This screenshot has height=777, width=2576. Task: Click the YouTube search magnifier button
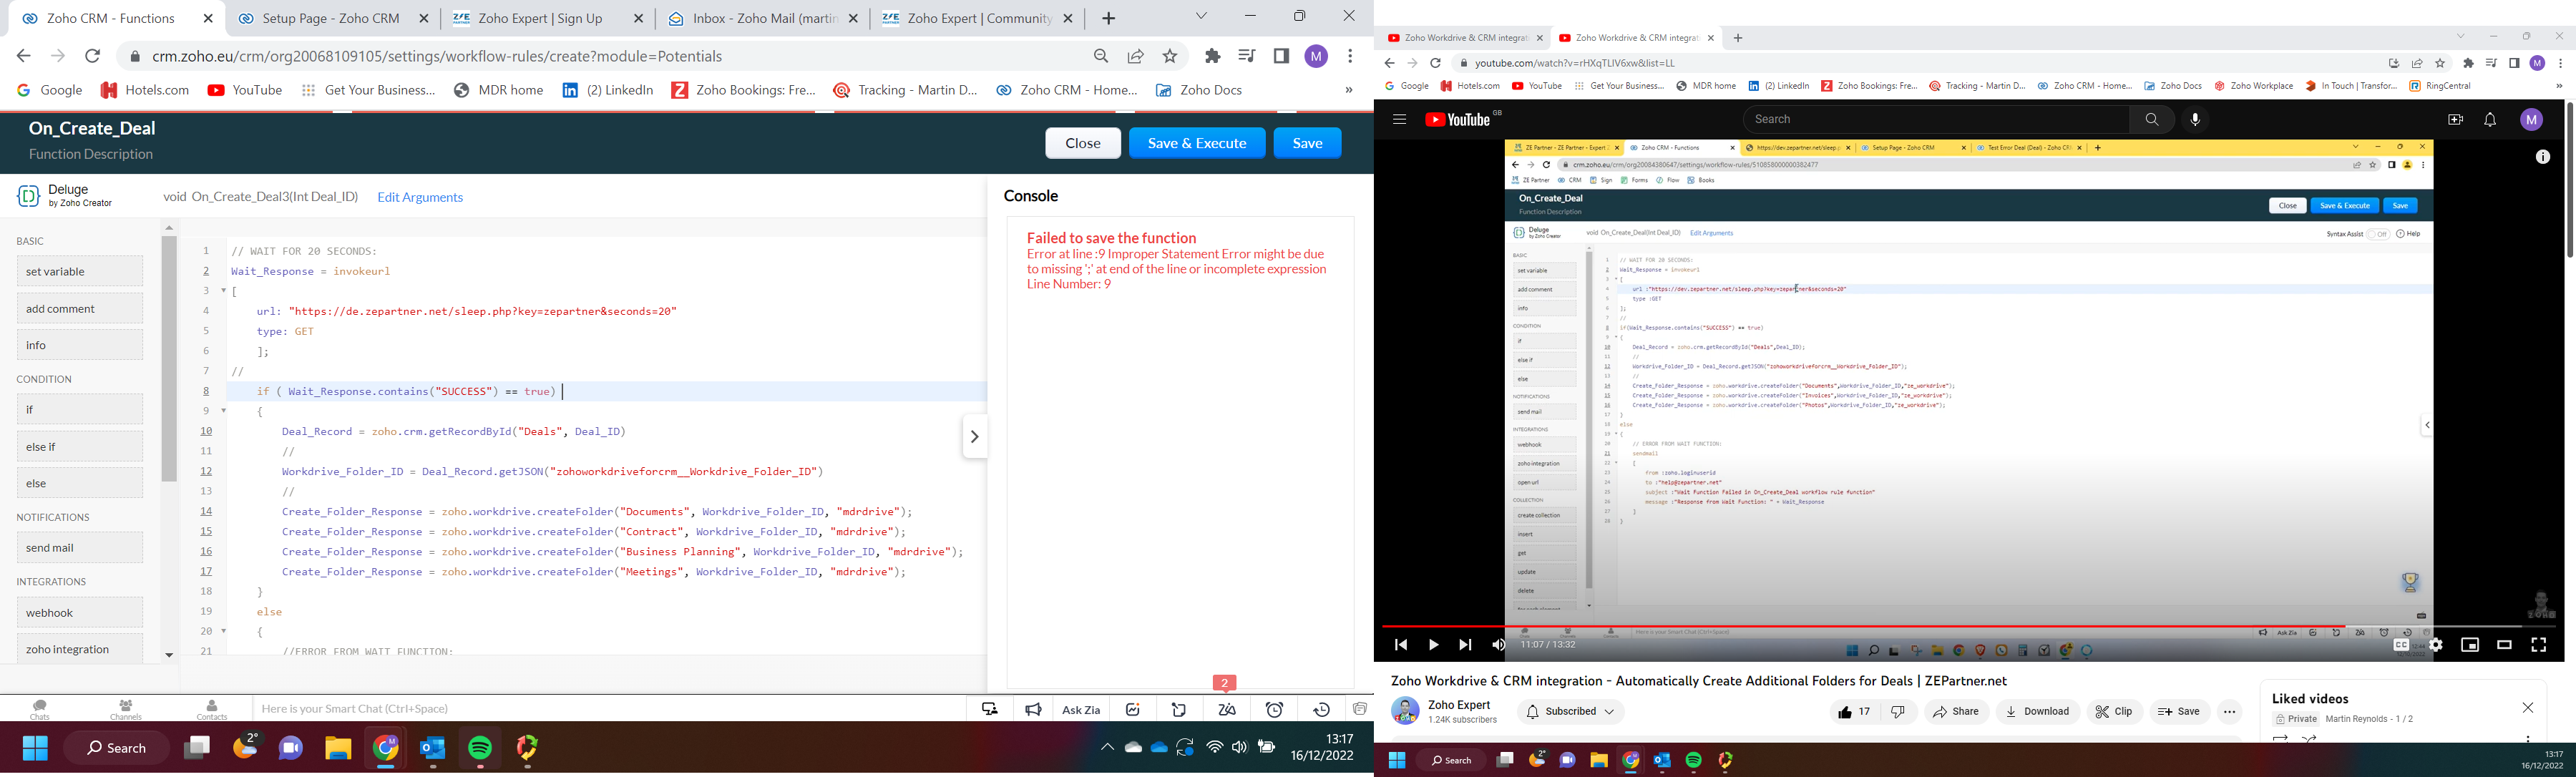coord(2151,120)
